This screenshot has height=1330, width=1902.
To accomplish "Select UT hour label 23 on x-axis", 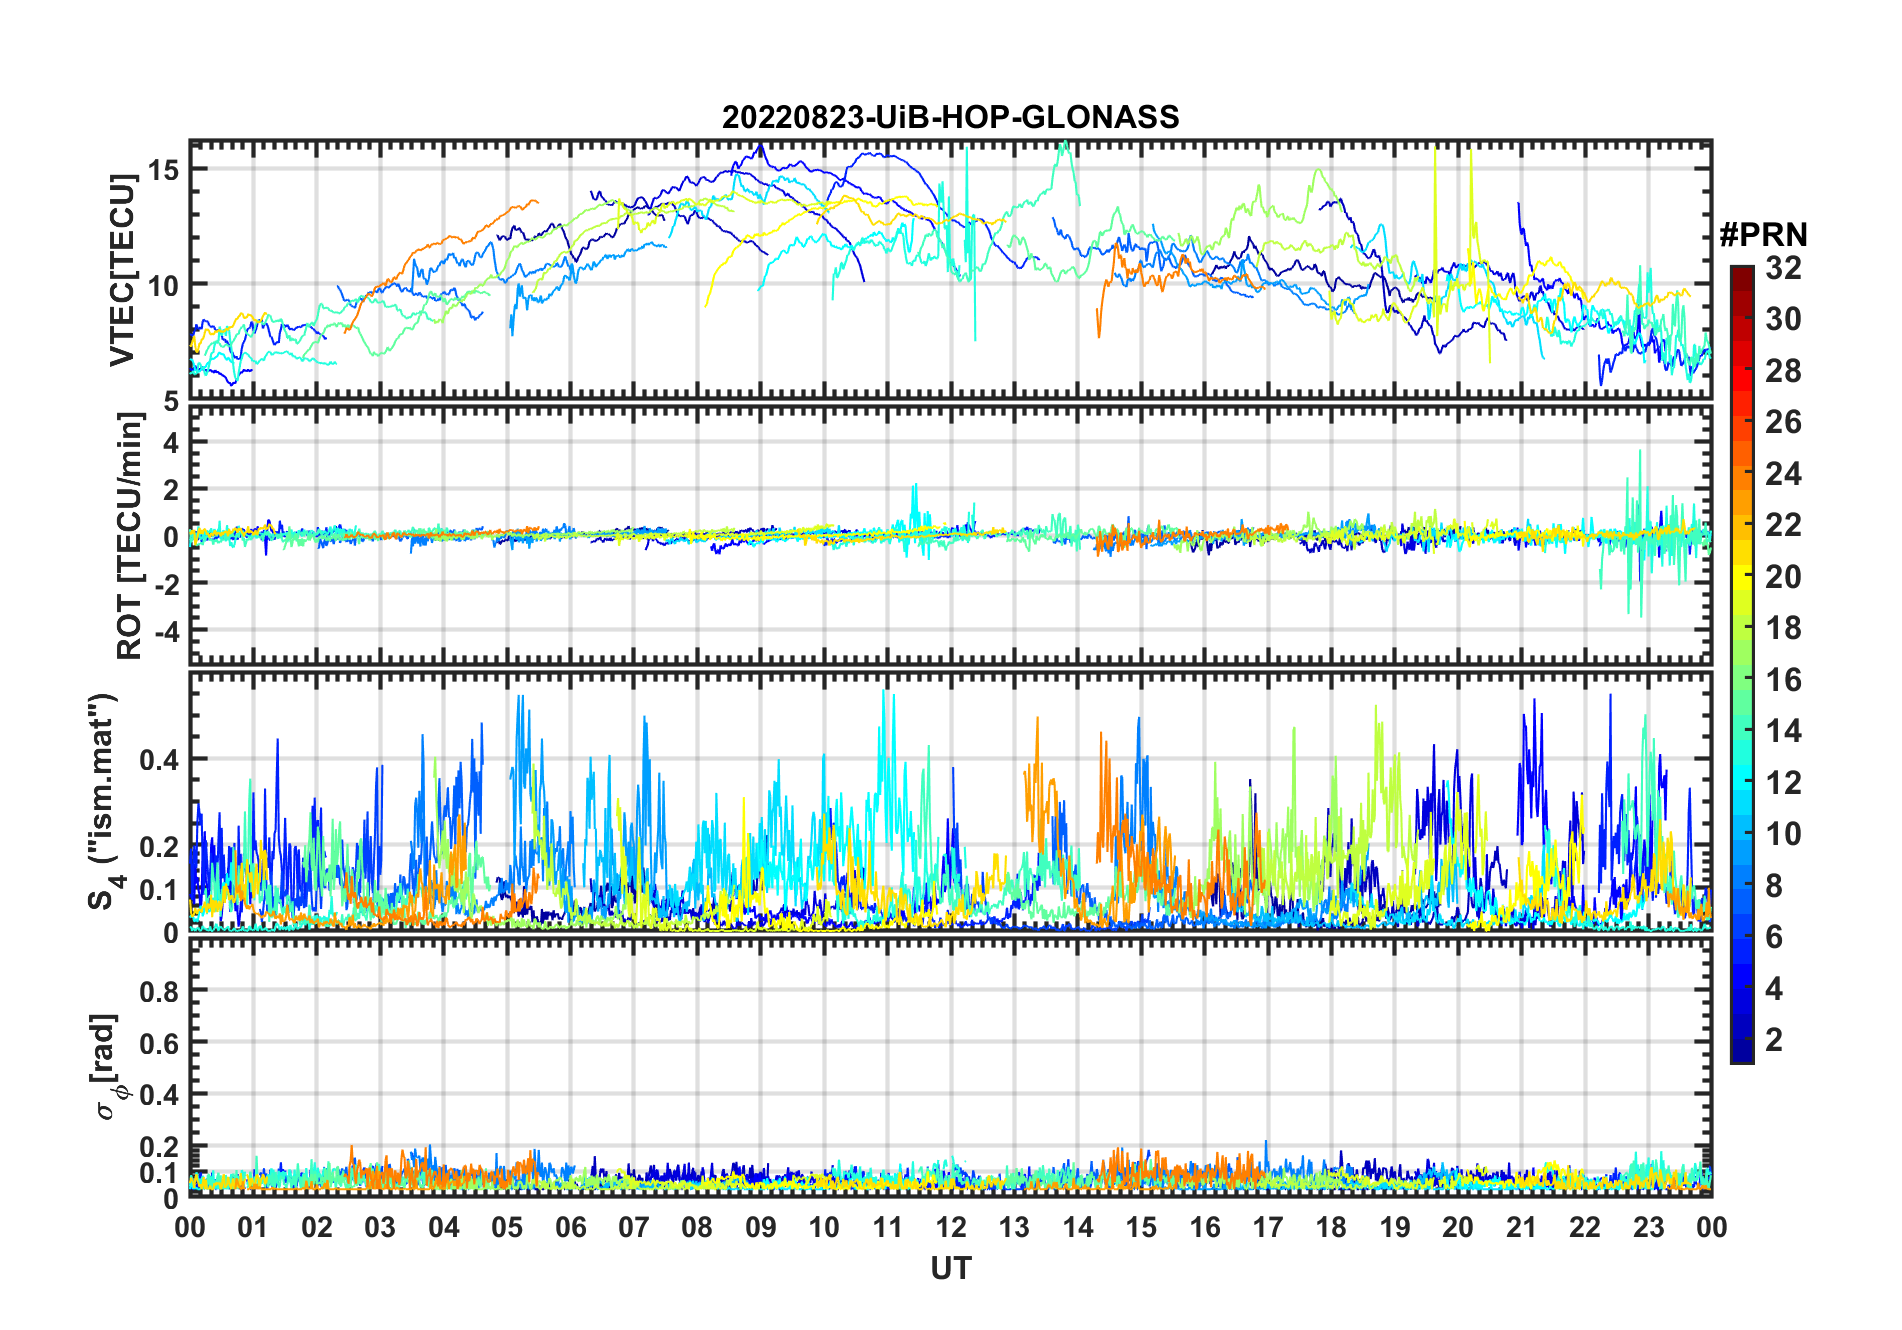I will 1649,1227.
